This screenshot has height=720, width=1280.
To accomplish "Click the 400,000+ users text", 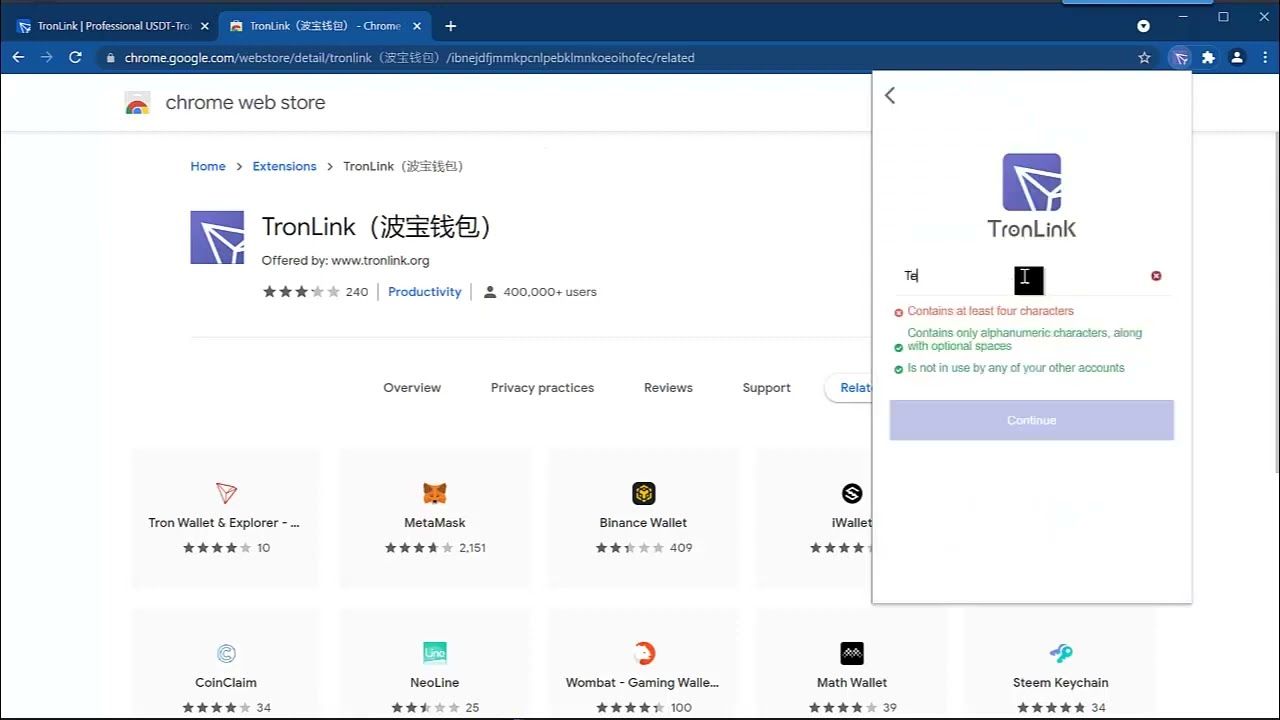I will [550, 292].
